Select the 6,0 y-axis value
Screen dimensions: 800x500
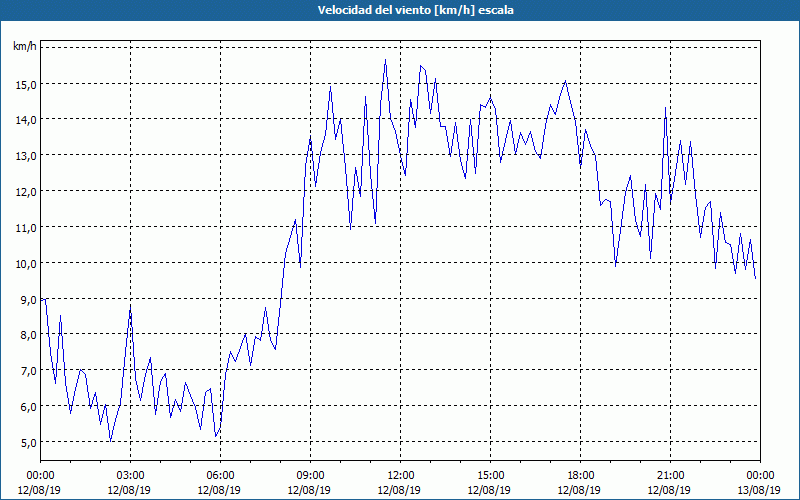point(28,407)
